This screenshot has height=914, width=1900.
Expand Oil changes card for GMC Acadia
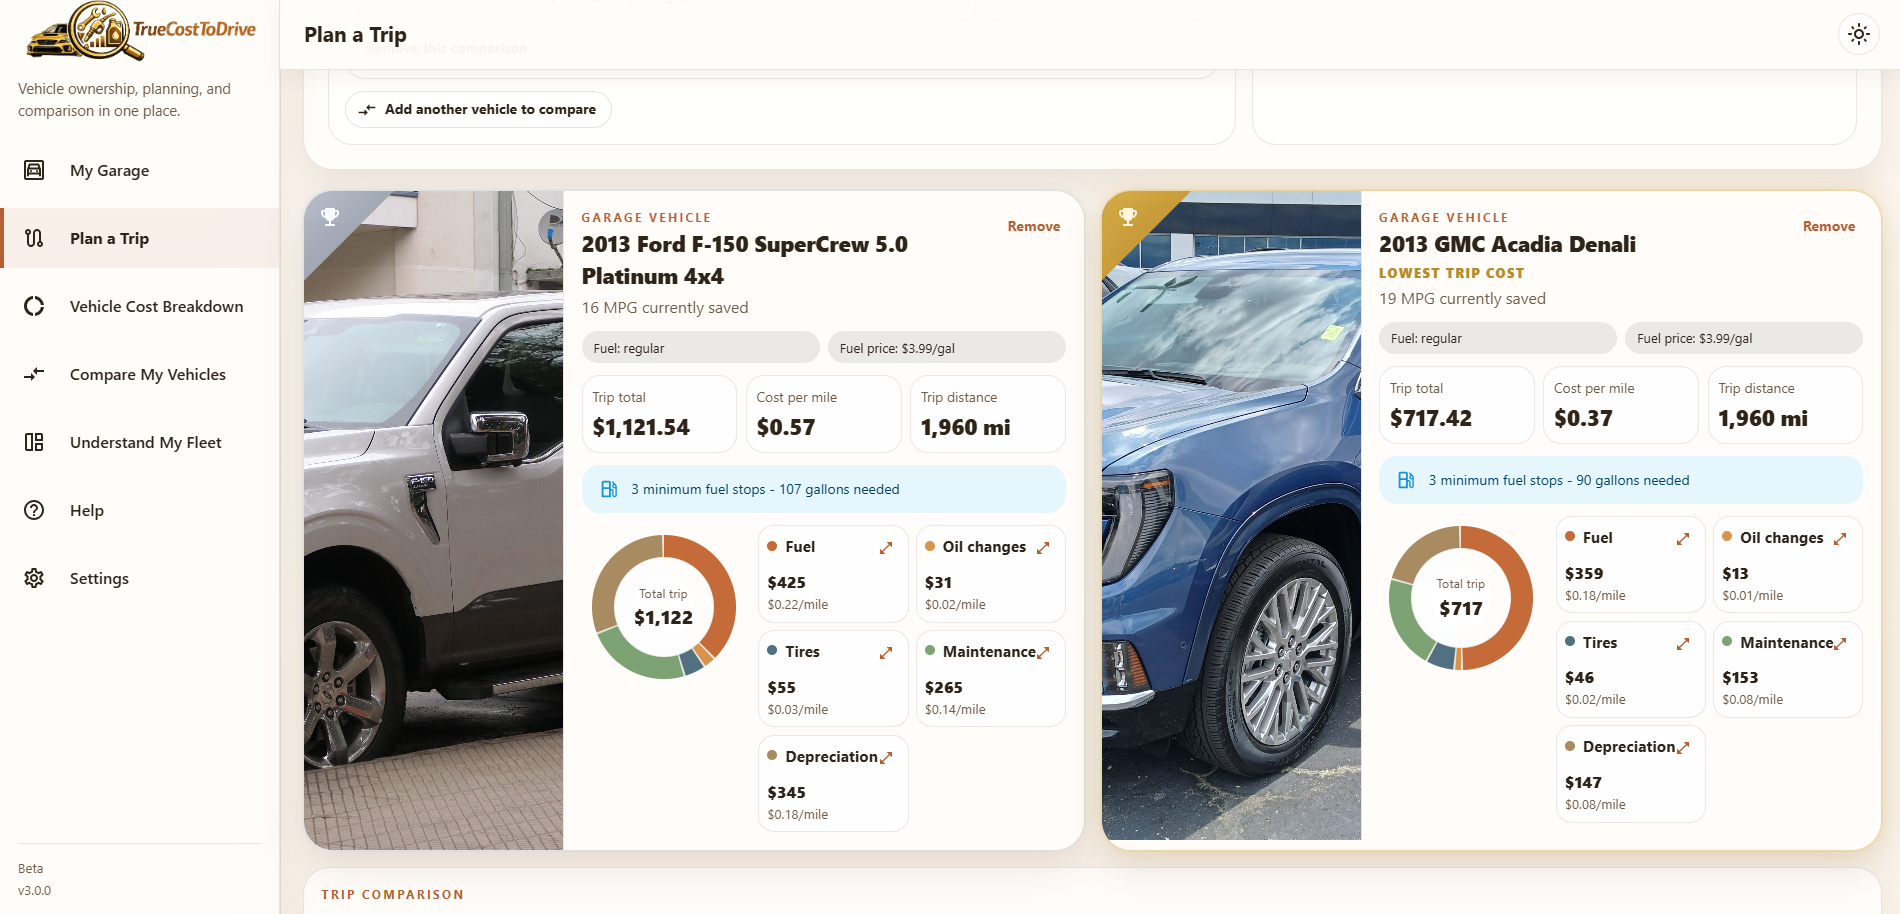pyautogui.click(x=1840, y=538)
